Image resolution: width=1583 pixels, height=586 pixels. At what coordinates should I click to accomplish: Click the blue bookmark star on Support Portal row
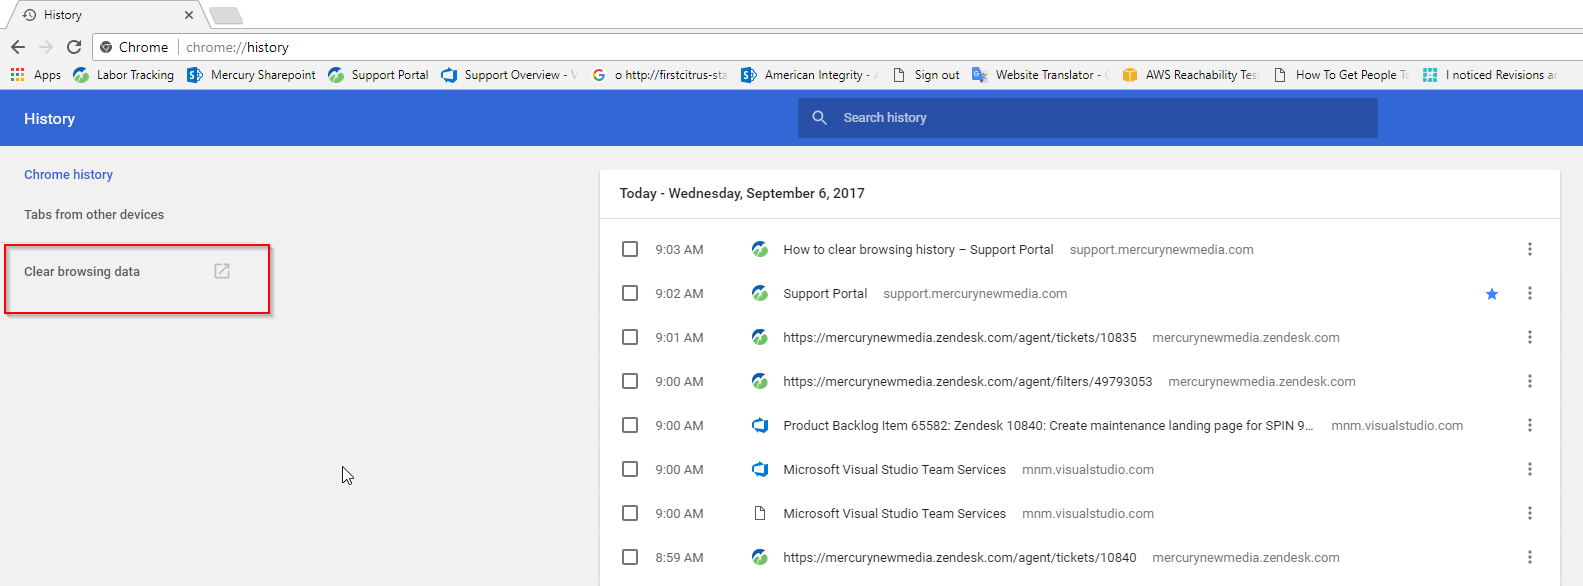point(1492,294)
